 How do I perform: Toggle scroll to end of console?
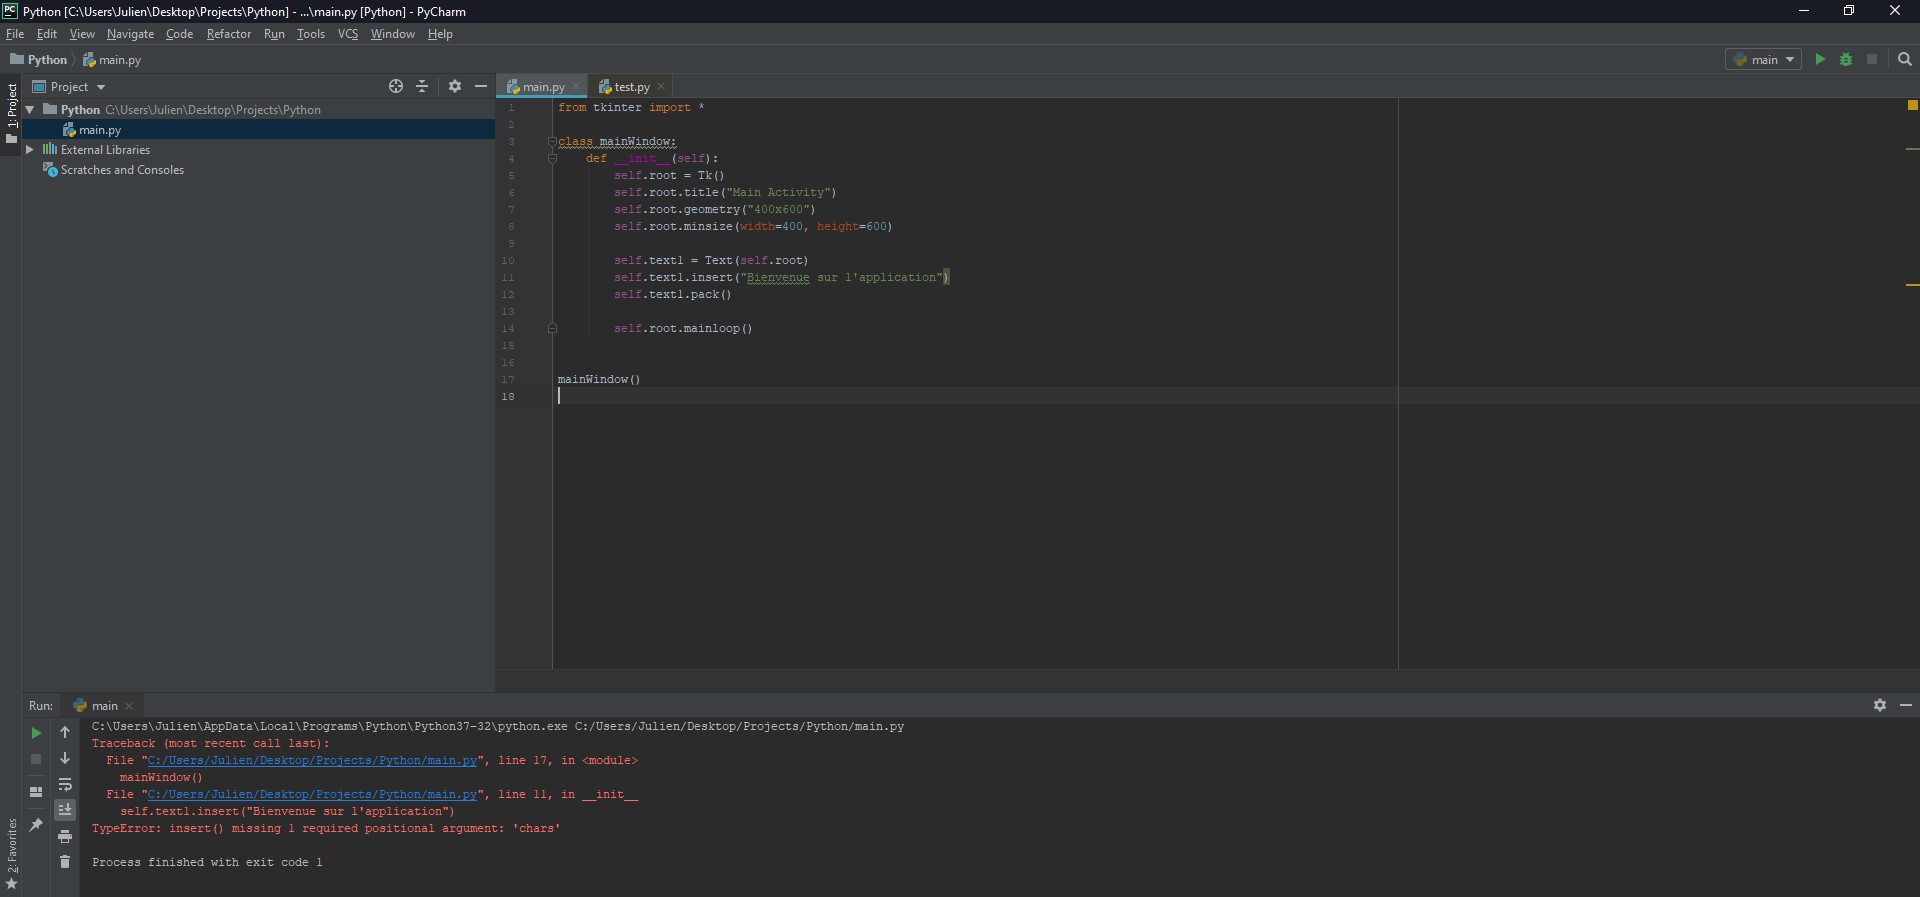click(x=65, y=810)
